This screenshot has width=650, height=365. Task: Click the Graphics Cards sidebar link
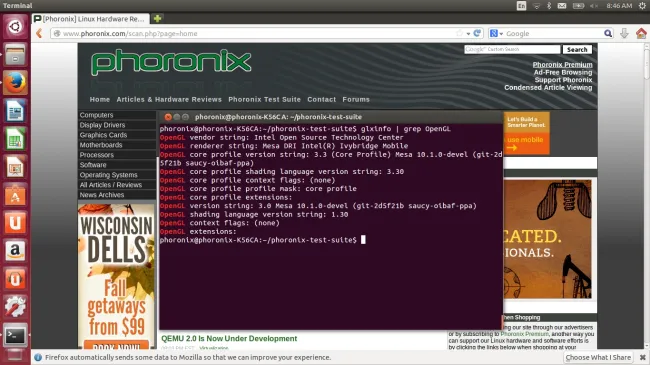103,135
